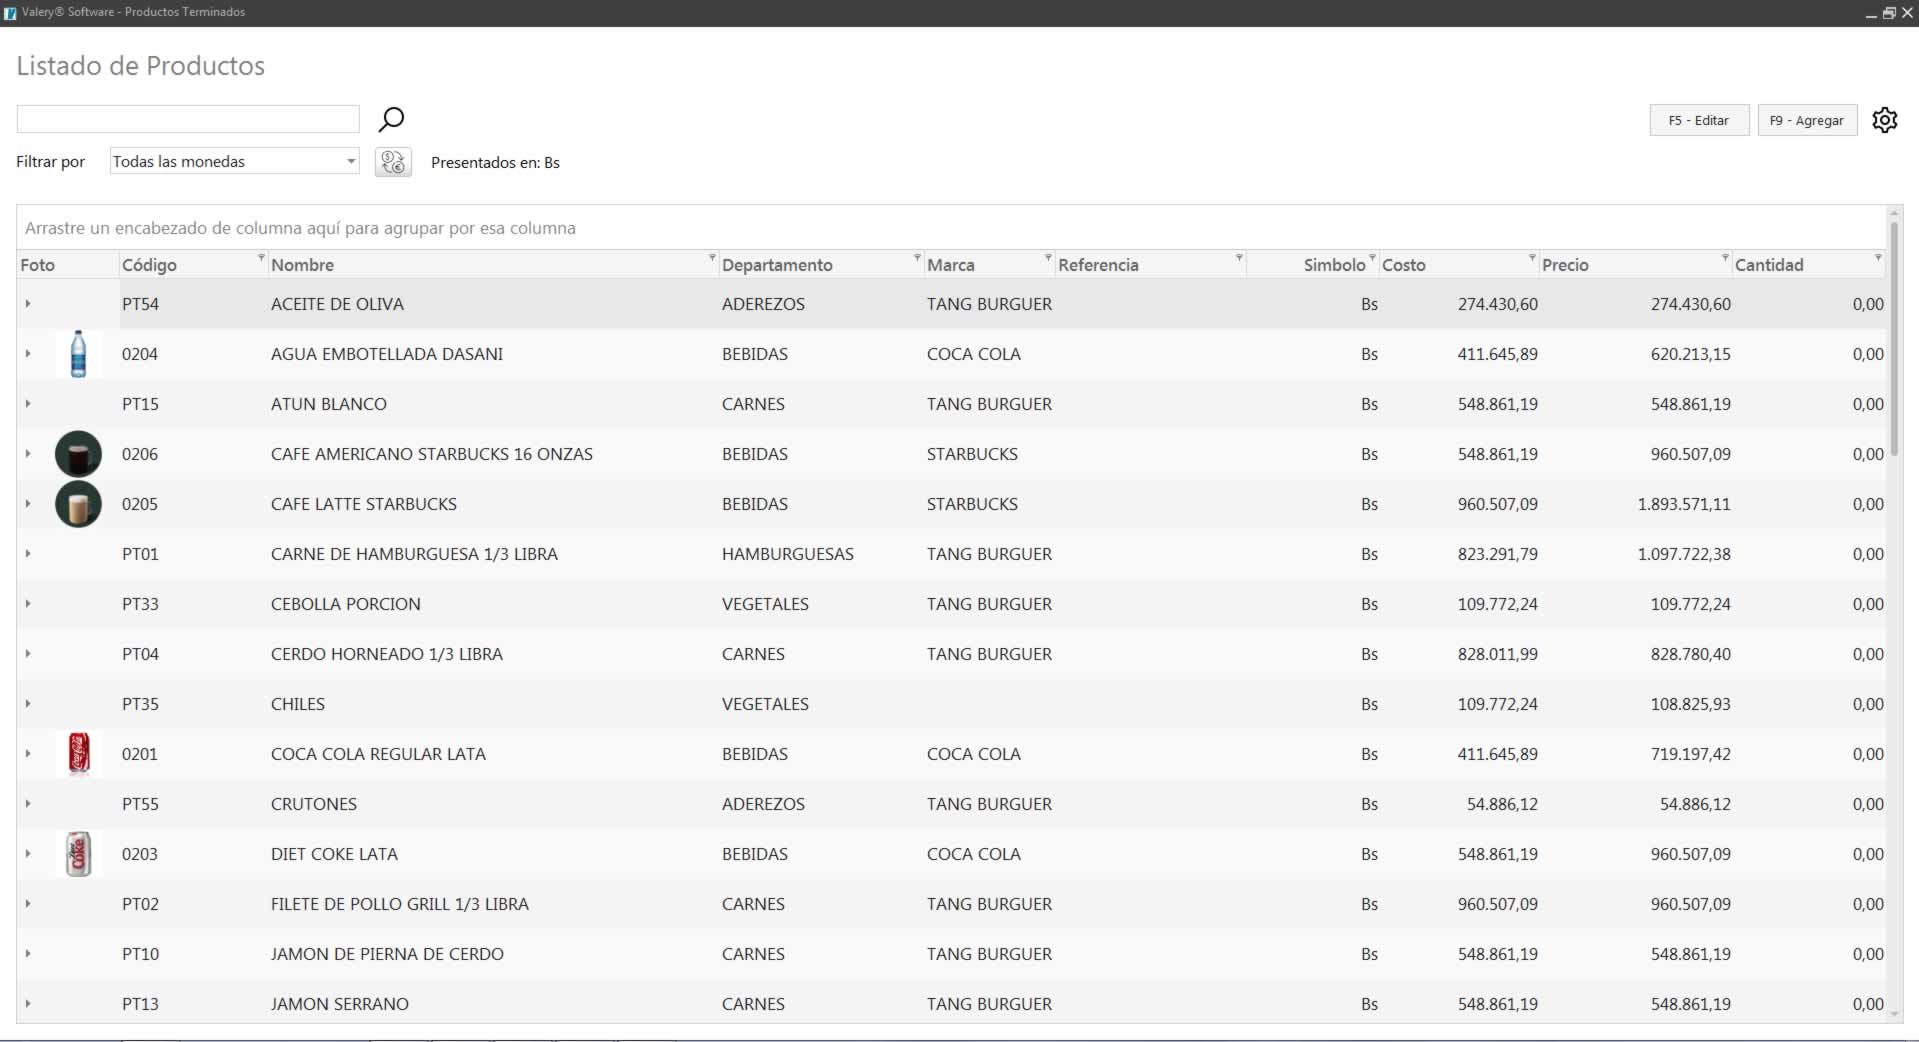Expand the DIET COKE LATA row
Screen dimensions: 1919x1042
(x=28, y=854)
